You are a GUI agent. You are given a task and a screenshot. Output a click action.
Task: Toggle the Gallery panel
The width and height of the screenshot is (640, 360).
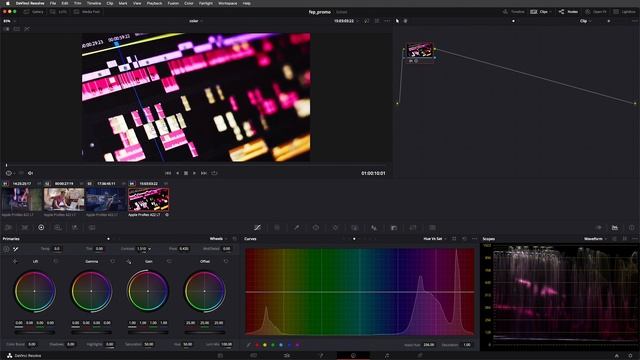coord(33,12)
